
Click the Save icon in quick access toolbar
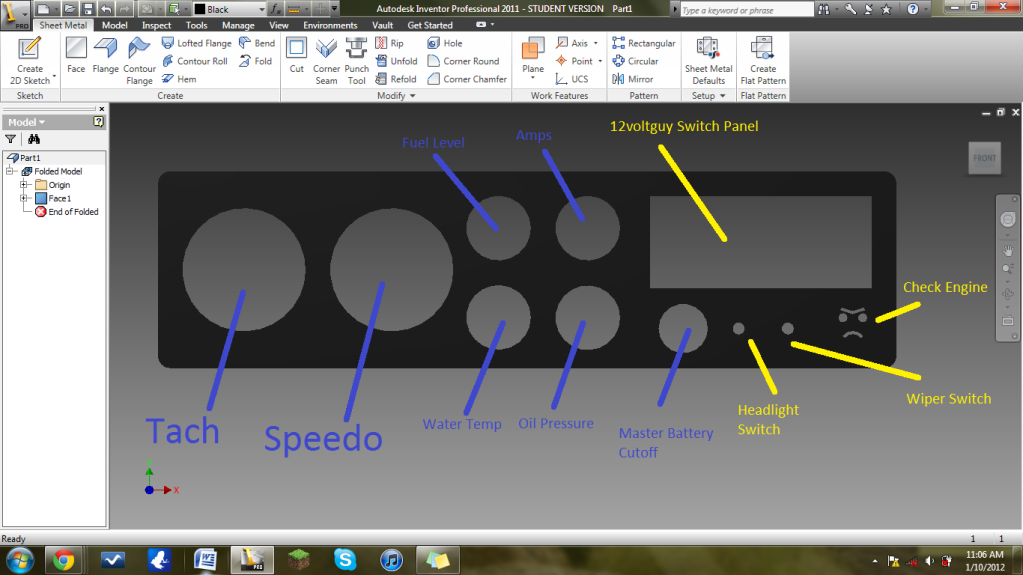[x=88, y=9]
